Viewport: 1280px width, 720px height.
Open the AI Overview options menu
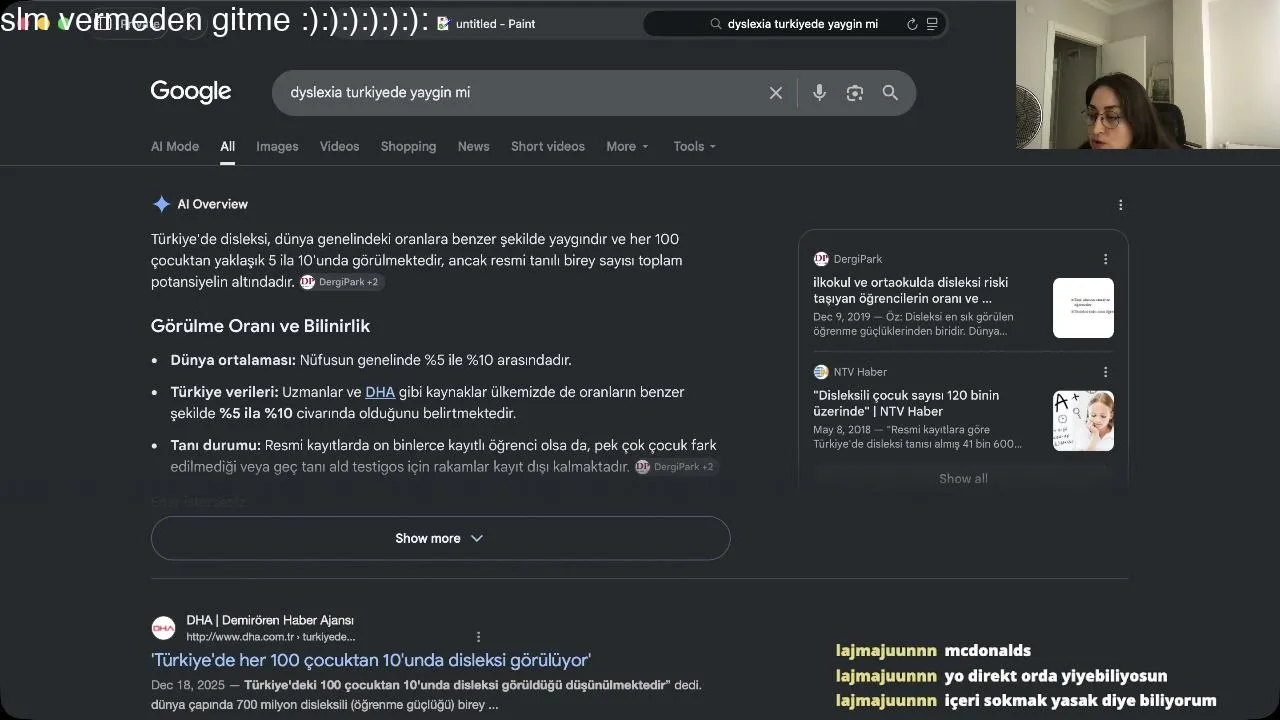pos(1120,205)
